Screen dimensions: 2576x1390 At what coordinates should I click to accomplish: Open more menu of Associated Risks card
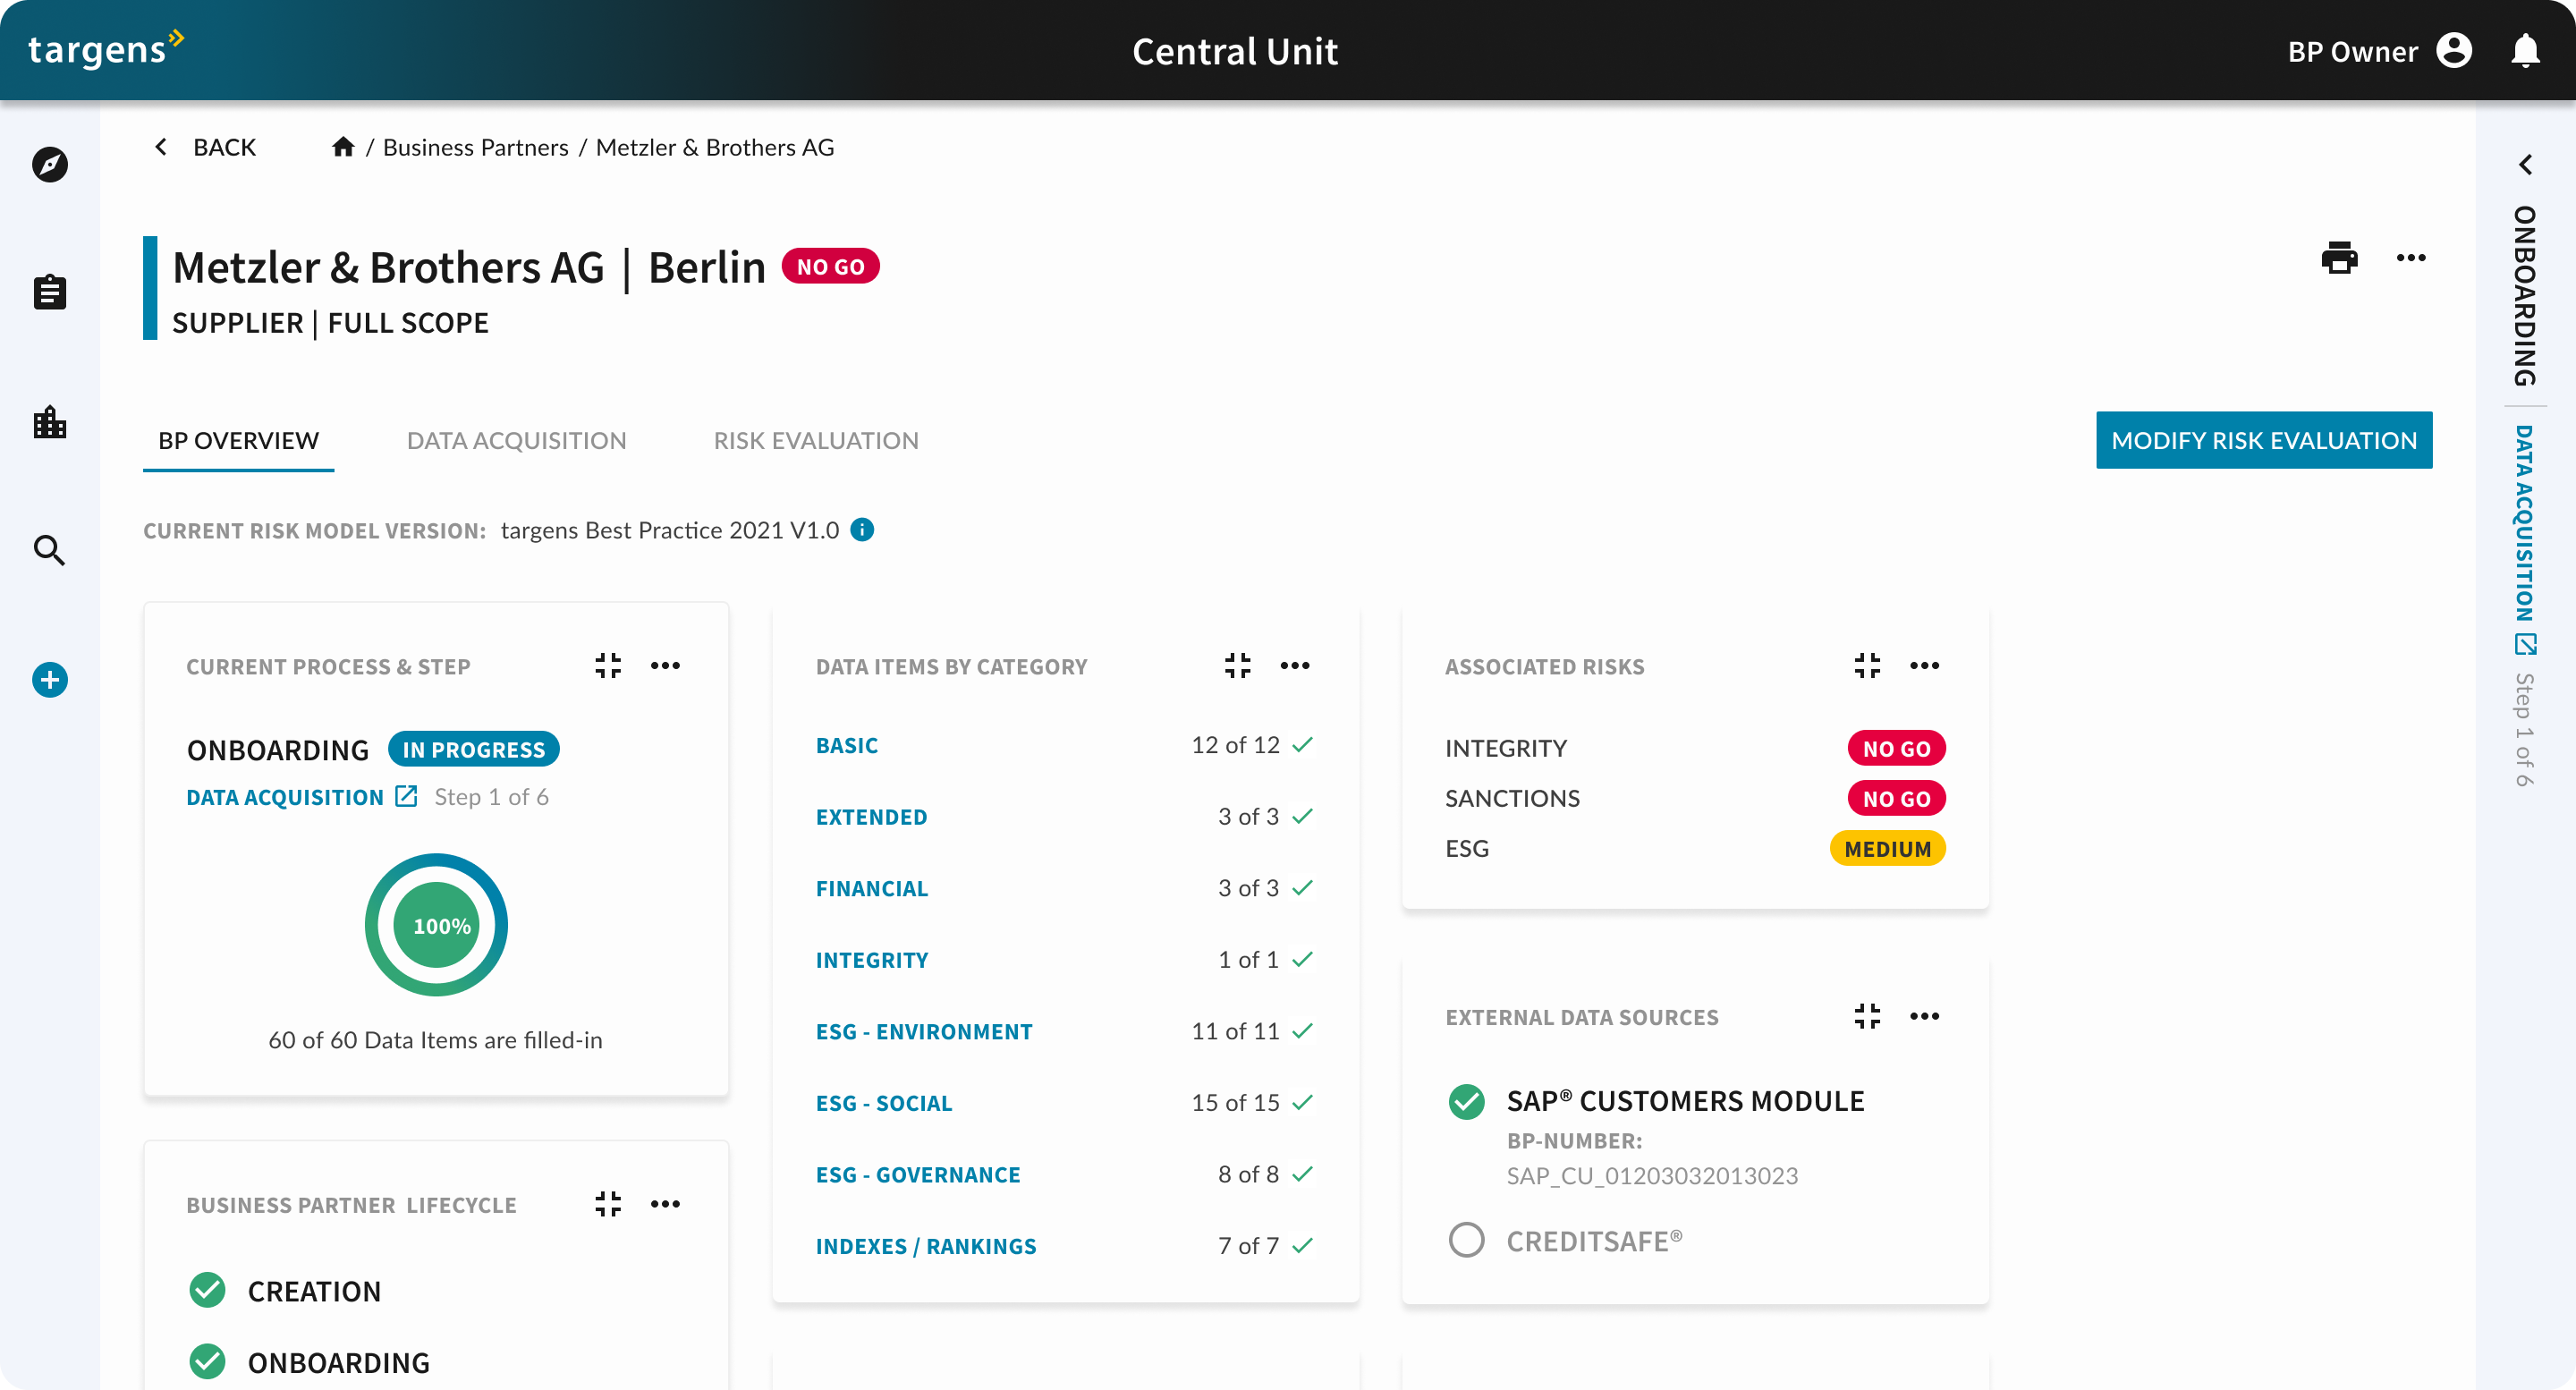(1924, 666)
